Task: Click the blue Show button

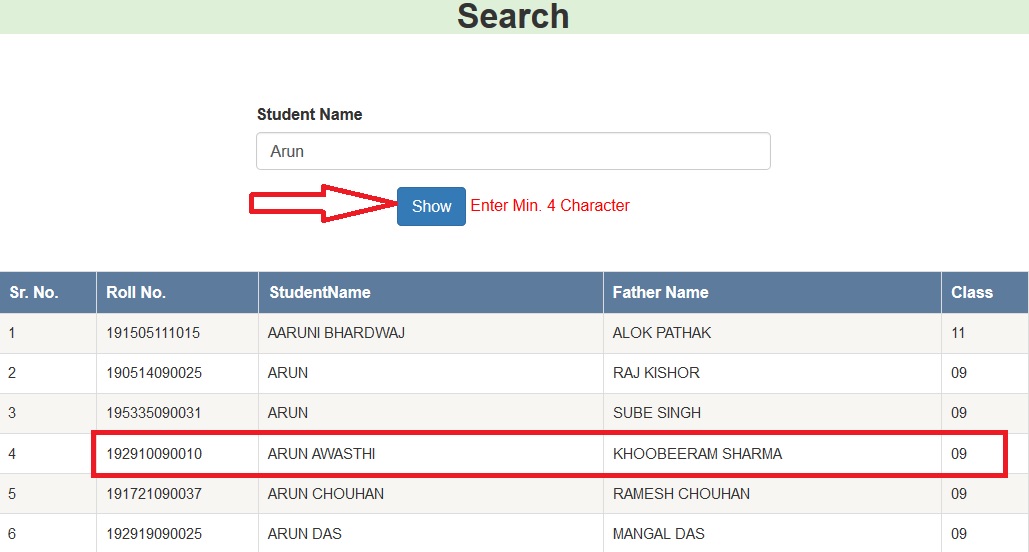Action: [431, 206]
